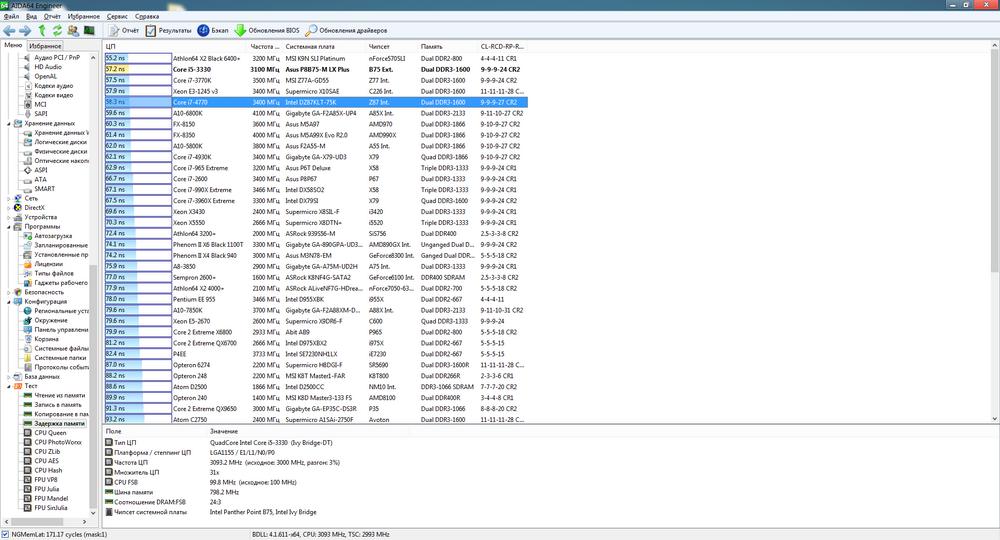1000x540 pixels.
Task: Select Логические диски tree item
Action: click(x=61, y=142)
